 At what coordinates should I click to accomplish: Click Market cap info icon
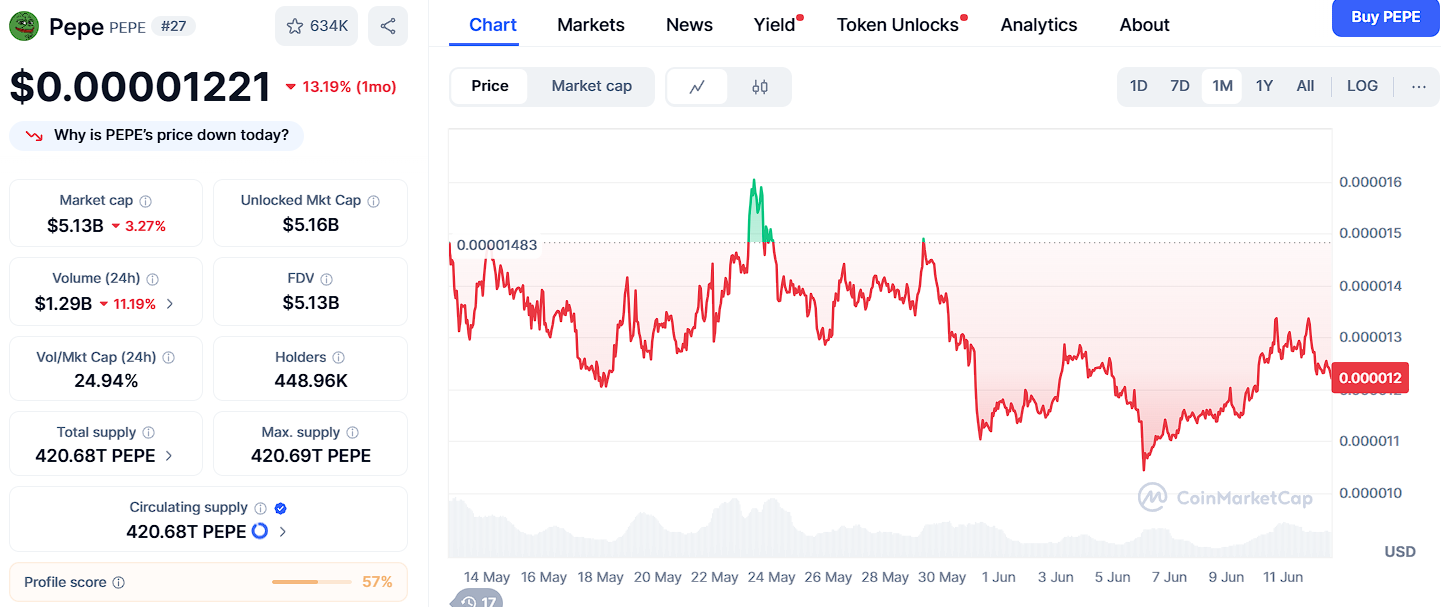click(146, 201)
